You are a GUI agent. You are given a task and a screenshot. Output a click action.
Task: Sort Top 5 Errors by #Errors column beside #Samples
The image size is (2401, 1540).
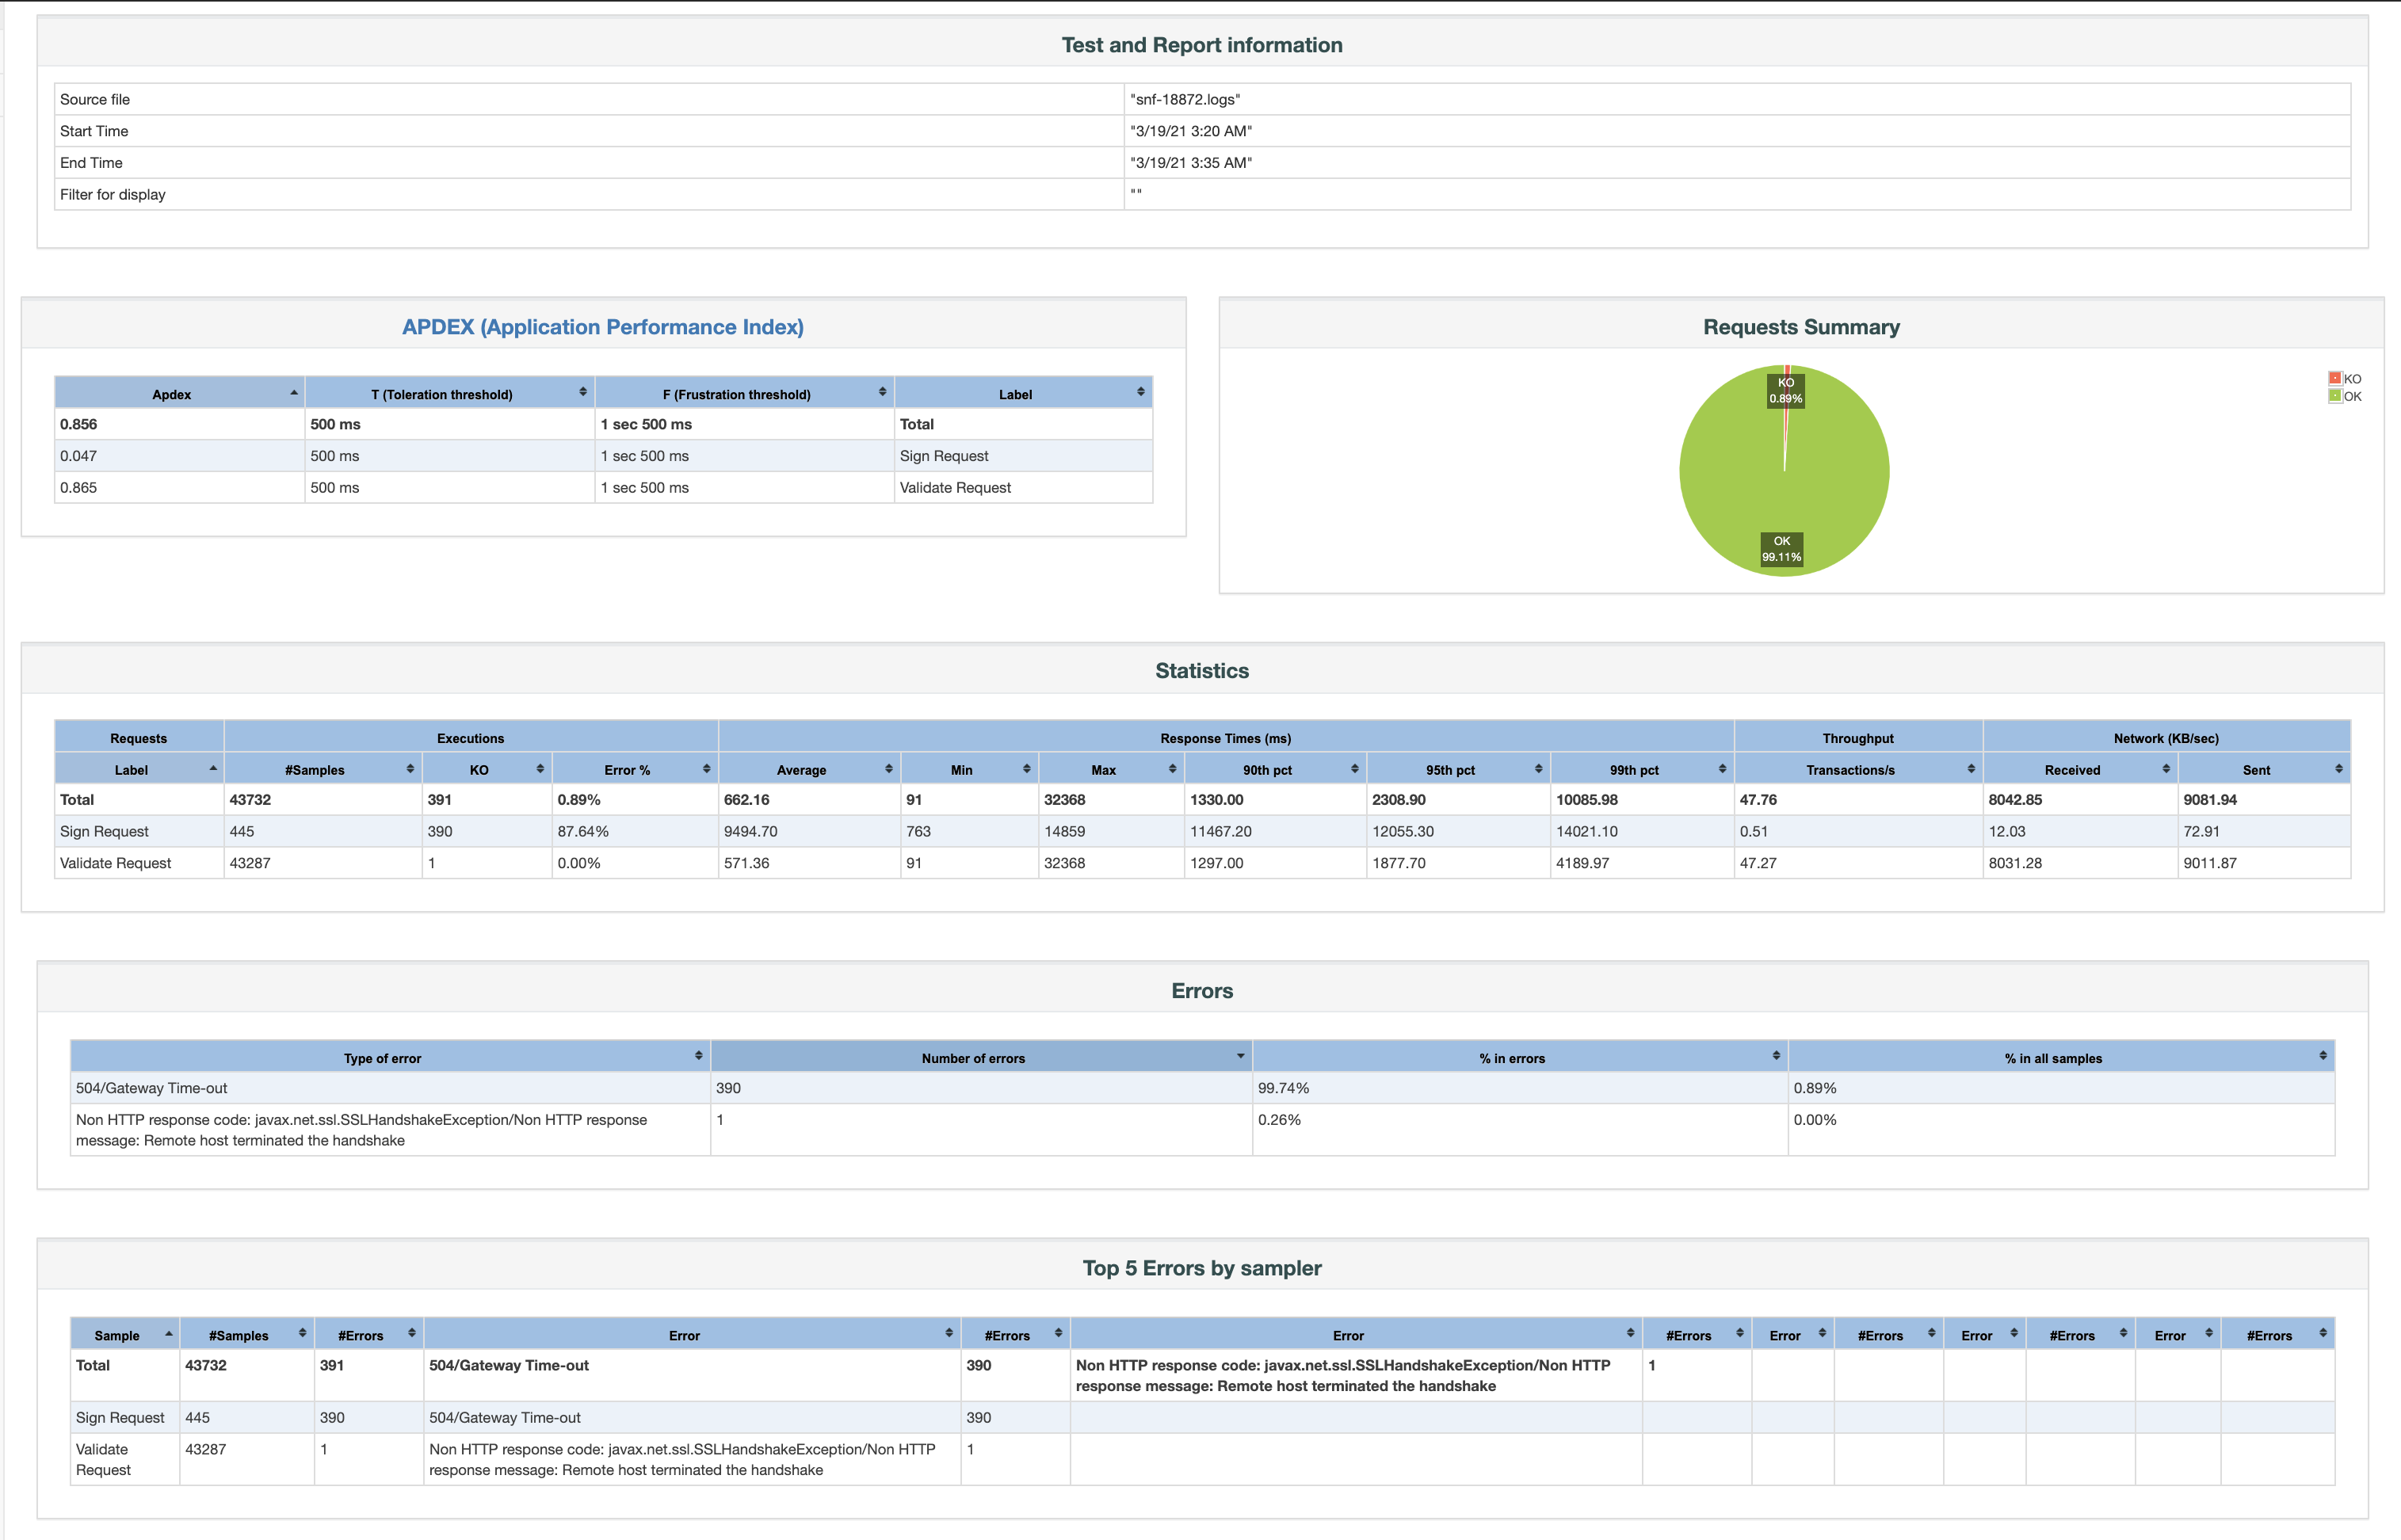pos(411,1334)
